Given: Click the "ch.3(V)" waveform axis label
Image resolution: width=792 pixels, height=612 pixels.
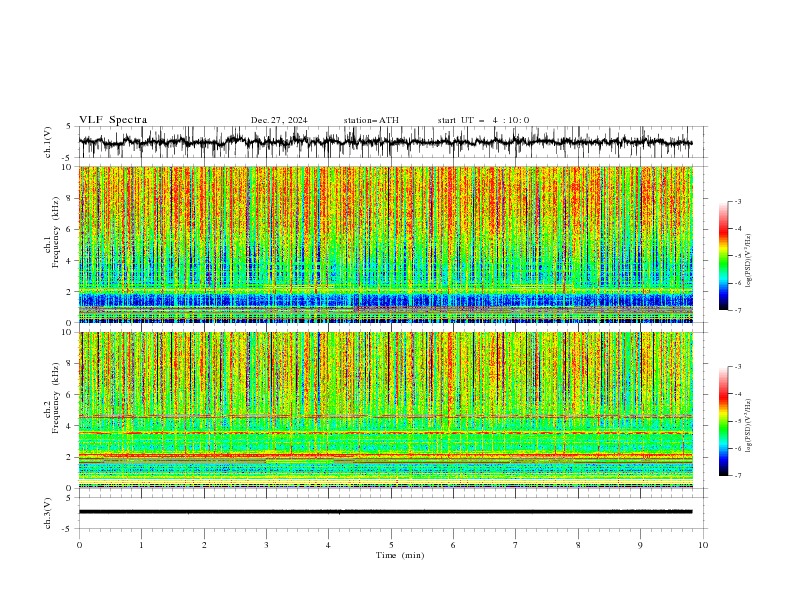Looking at the screenshot, I should click(48, 513).
